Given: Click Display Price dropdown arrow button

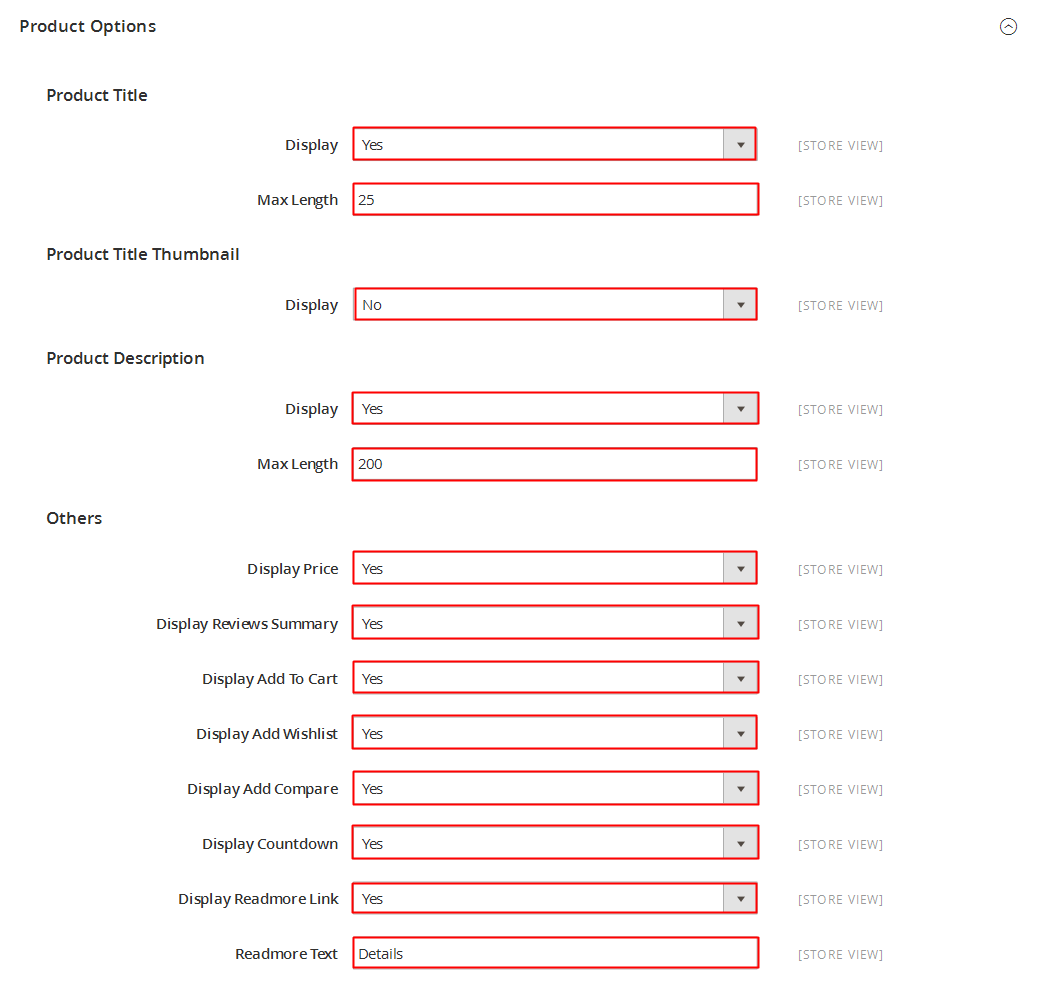Looking at the screenshot, I should (x=740, y=569).
